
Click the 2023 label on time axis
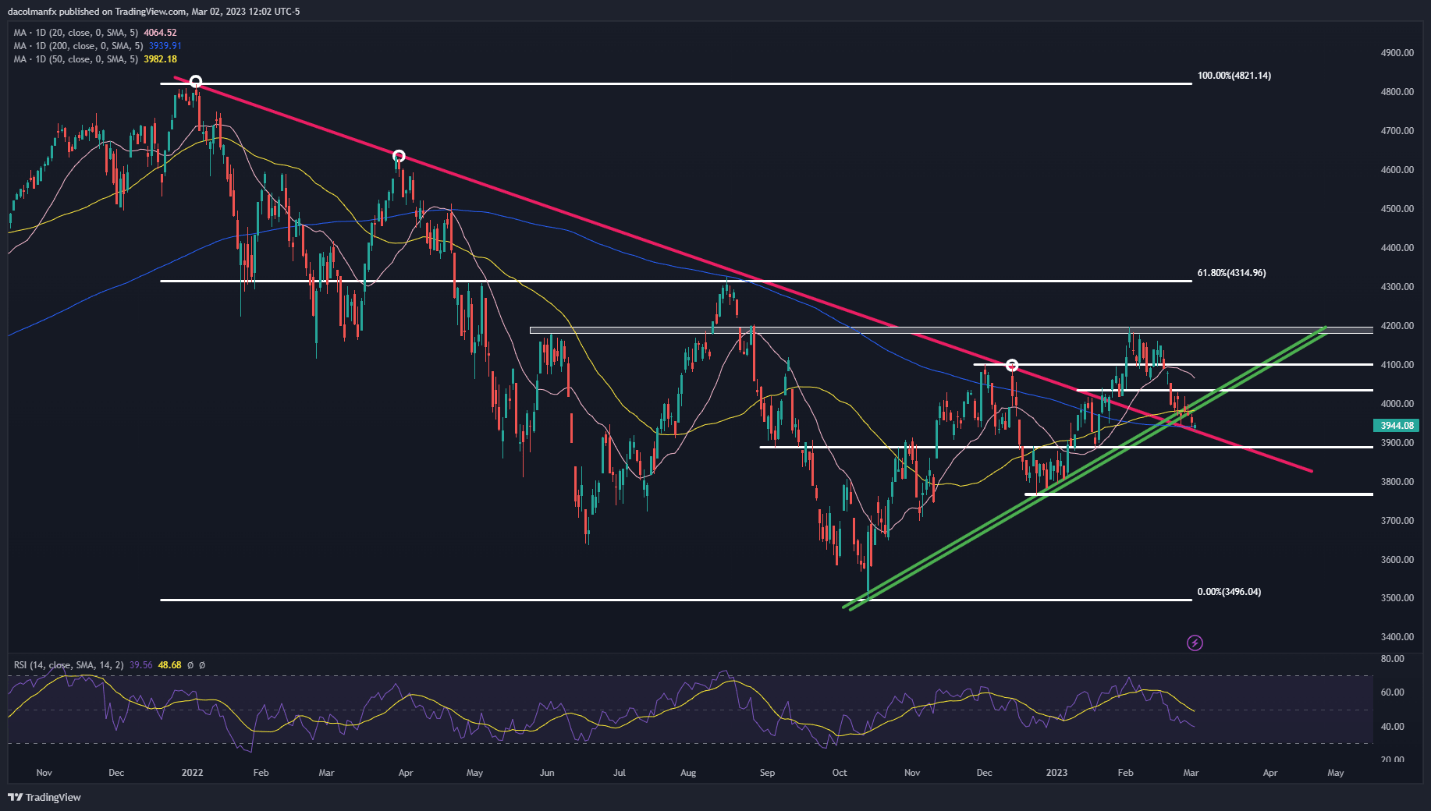tap(1056, 773)
